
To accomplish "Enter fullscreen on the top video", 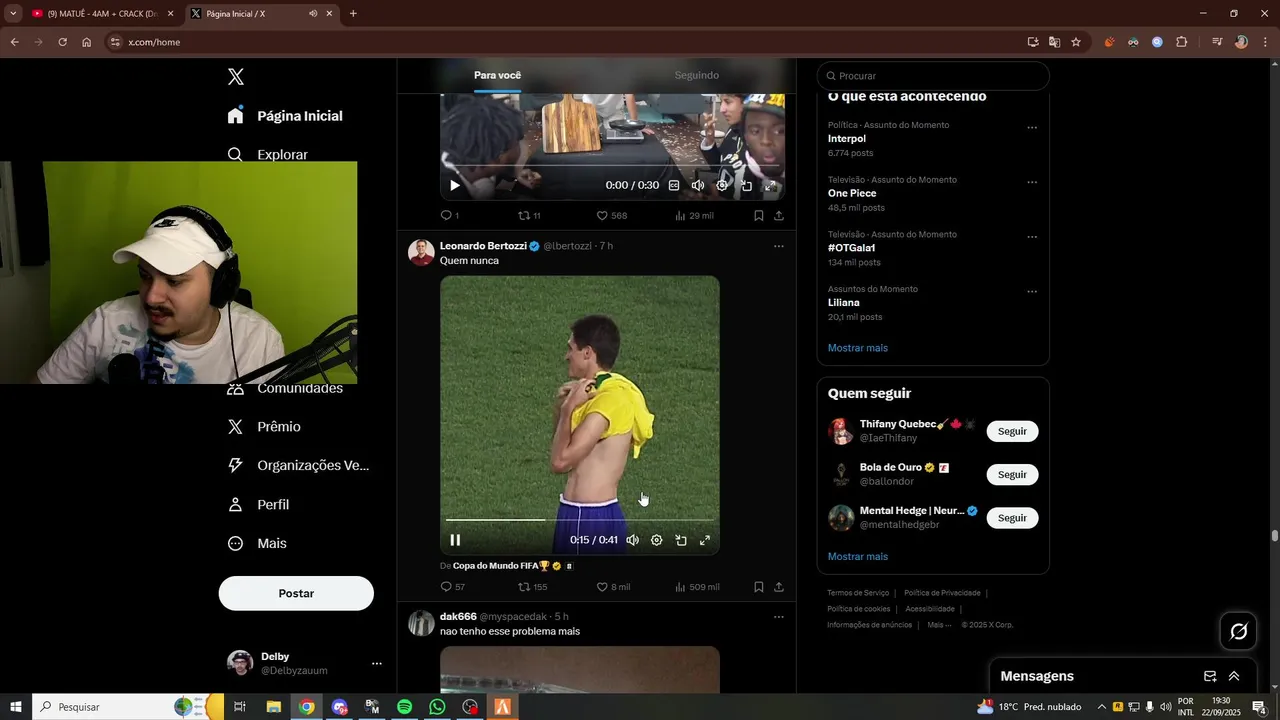I will click(x=770, y=185).
